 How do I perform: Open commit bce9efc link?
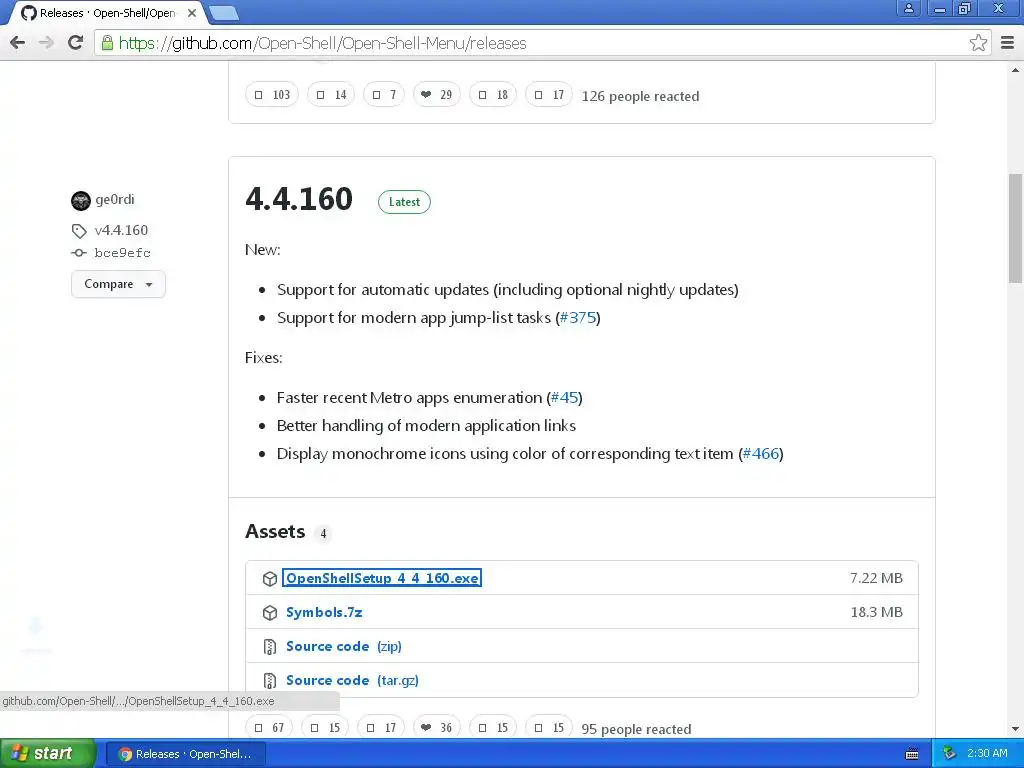coord(122,253)
